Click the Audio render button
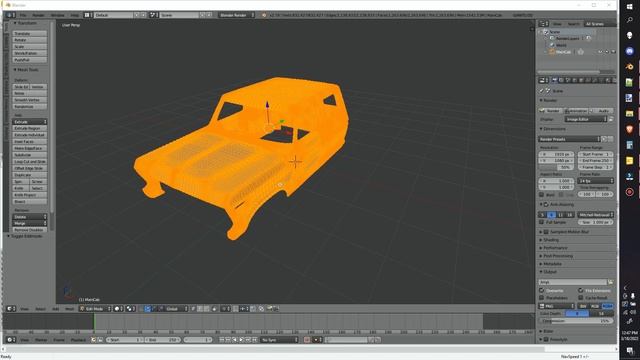Image resolution: width=640 pixels, height=360 pixels. tap(601, 111)
